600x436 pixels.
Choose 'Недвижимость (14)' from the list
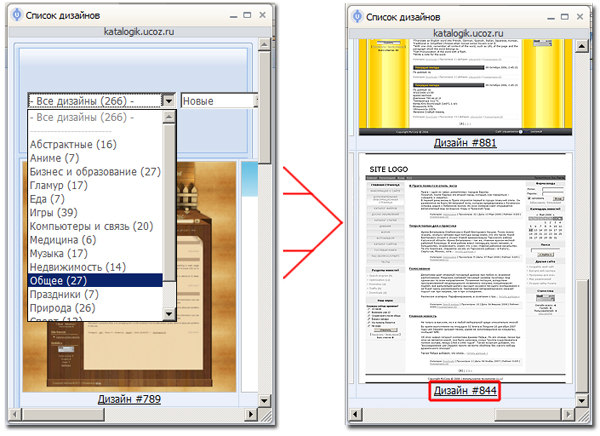[x=92, y=267]
